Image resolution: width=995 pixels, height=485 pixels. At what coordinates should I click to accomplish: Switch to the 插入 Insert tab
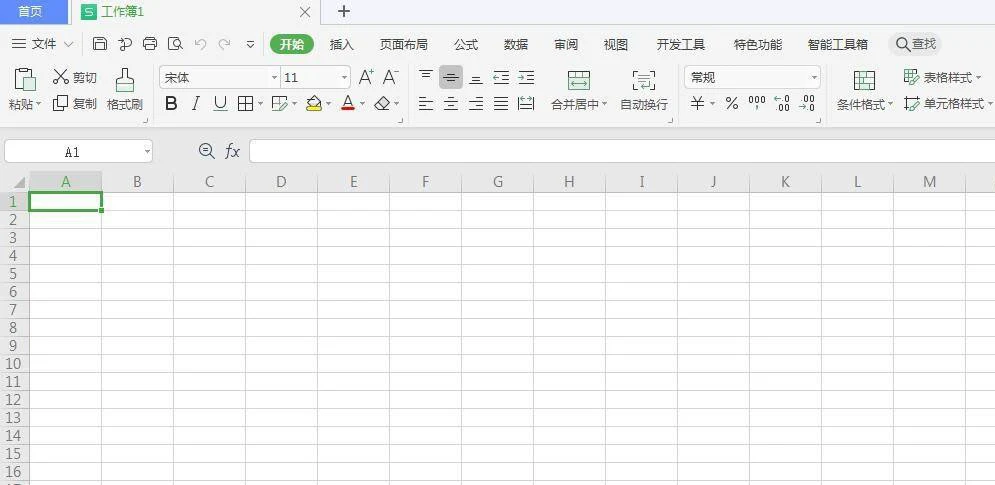(x=341, y=44)
